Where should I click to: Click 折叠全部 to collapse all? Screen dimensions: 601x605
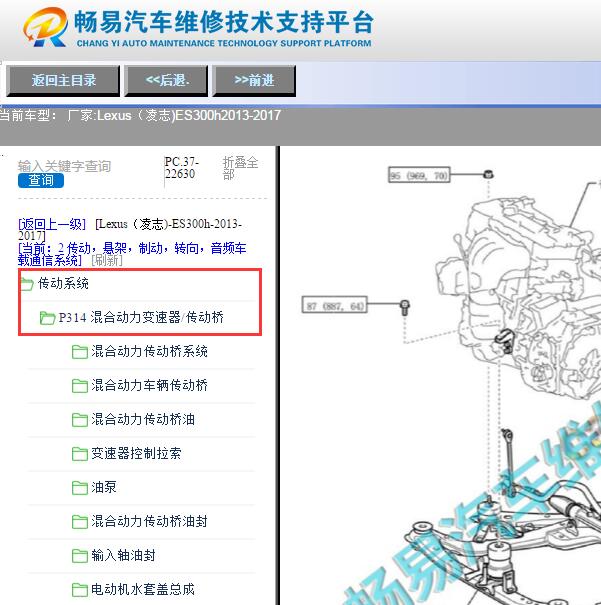coord(240,168)
